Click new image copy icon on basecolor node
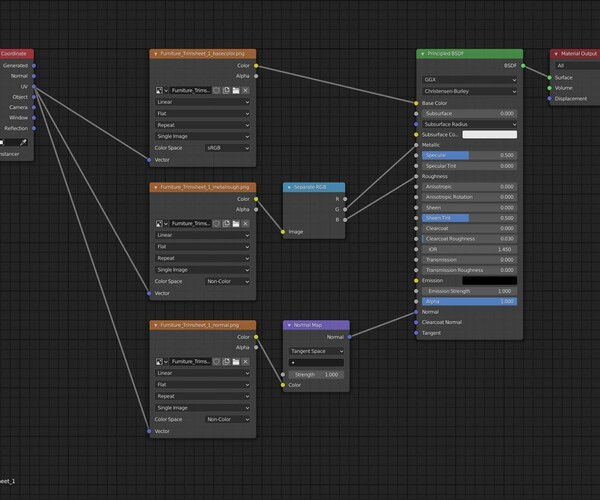The image size is (600, 500). pyautogui.click(x=226, y=90)
